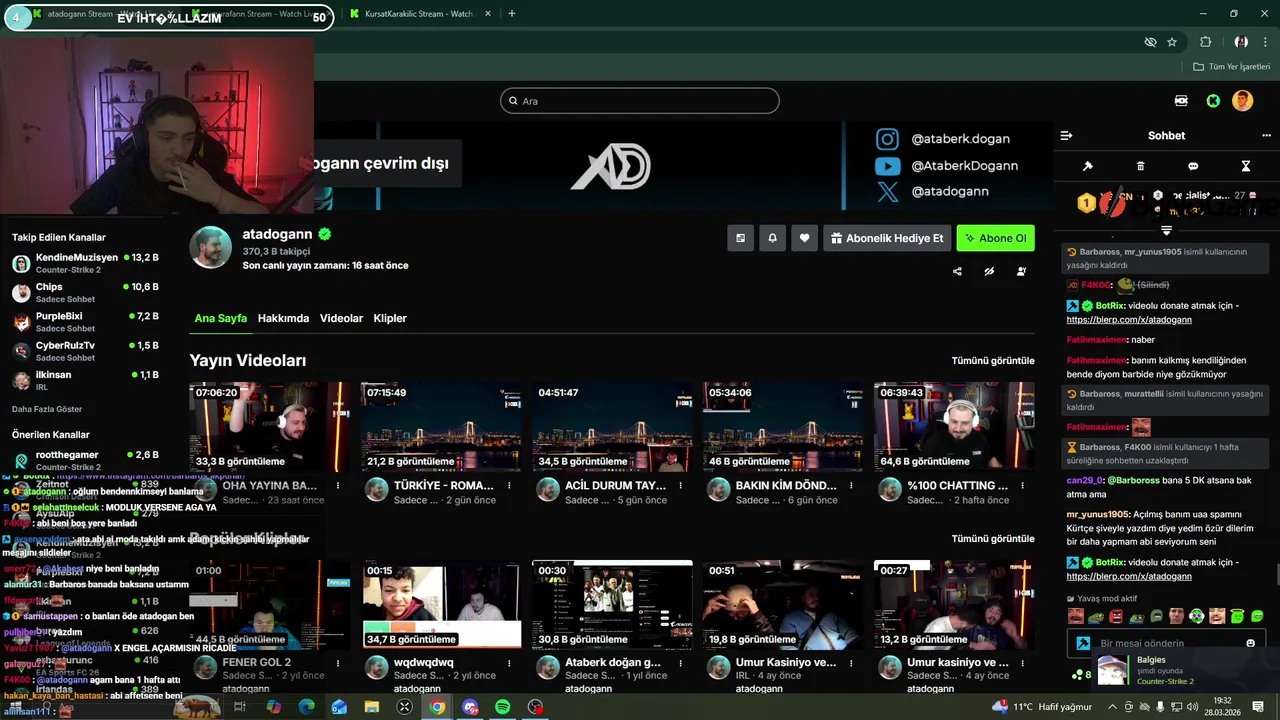Open OBS Studio from the taskbar
1280x720 pixels.
pos(536,707)
